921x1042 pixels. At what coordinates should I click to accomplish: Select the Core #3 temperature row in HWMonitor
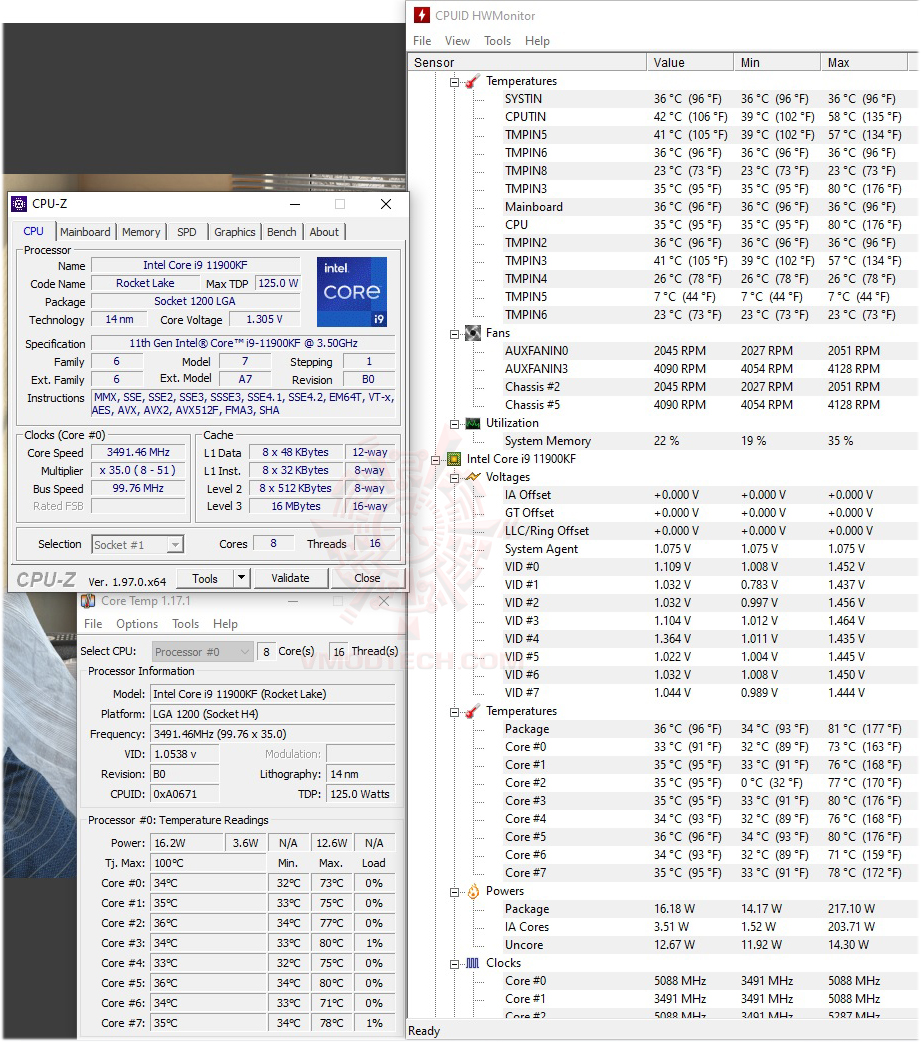710,801
